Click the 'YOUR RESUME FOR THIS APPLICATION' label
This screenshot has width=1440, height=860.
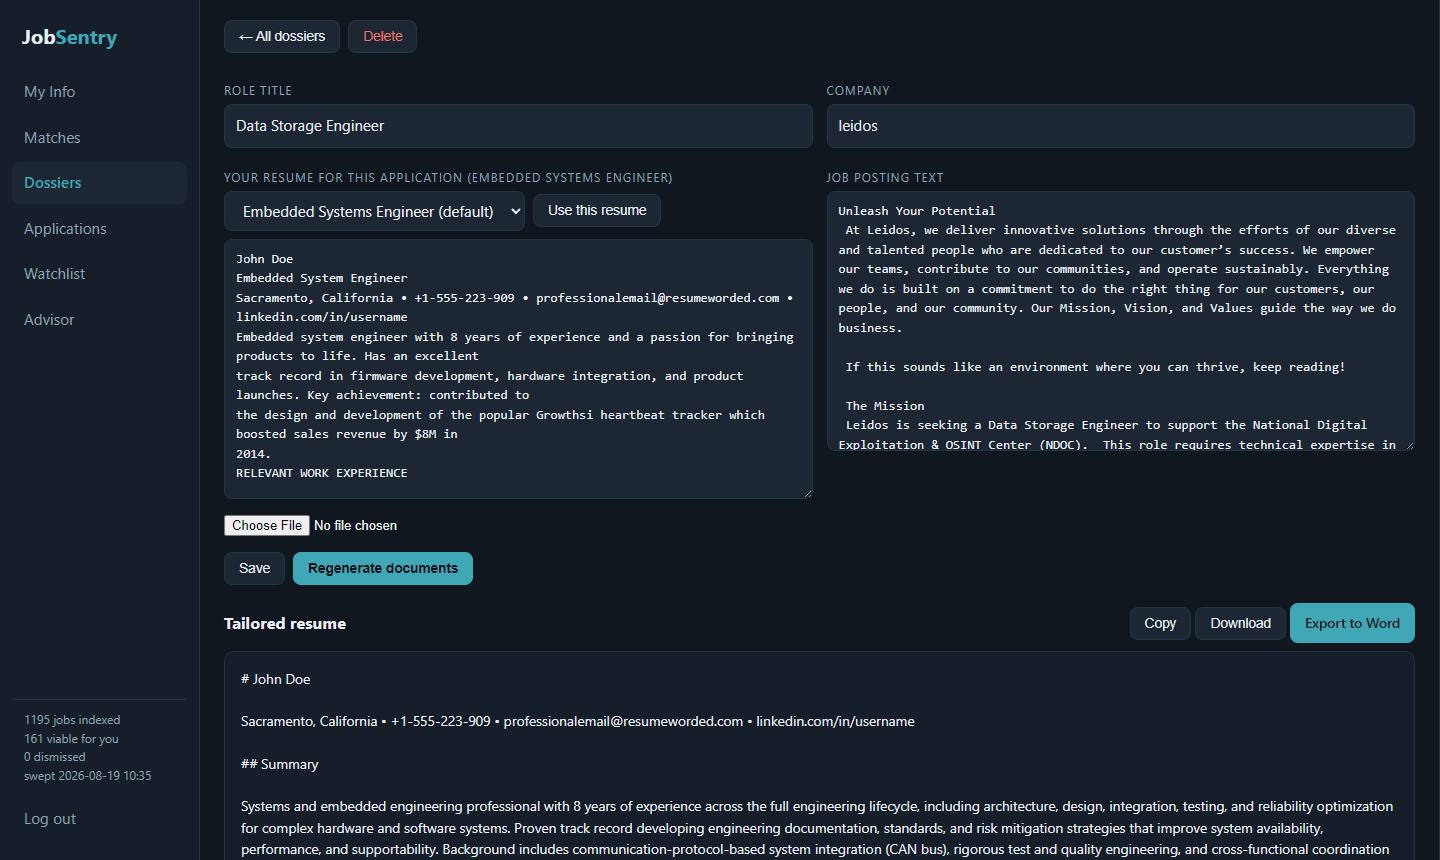coord(448,178)
